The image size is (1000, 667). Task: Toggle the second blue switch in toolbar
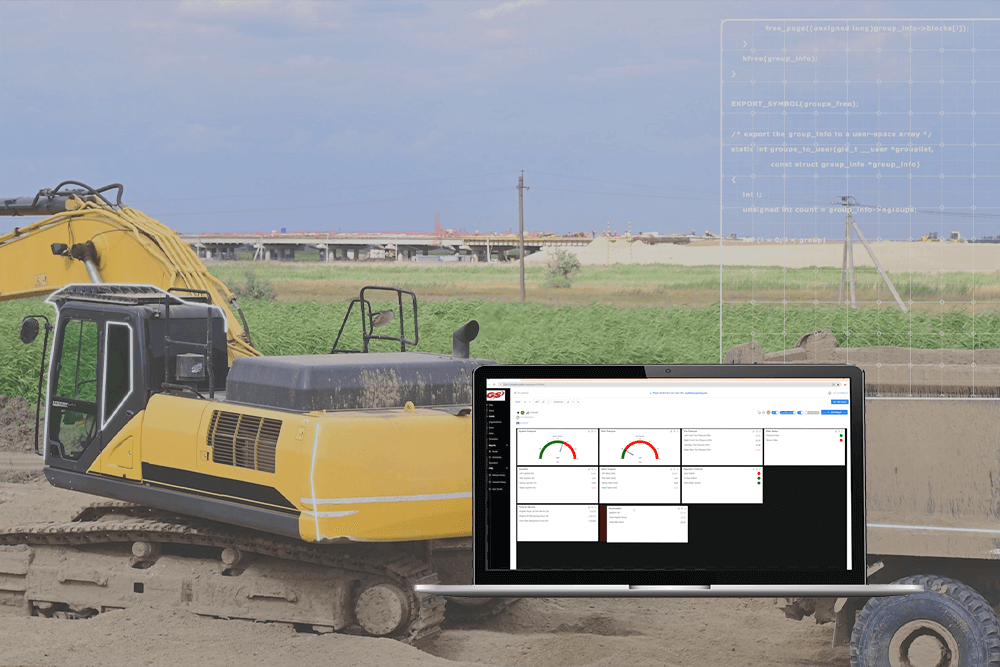(800, 412)
